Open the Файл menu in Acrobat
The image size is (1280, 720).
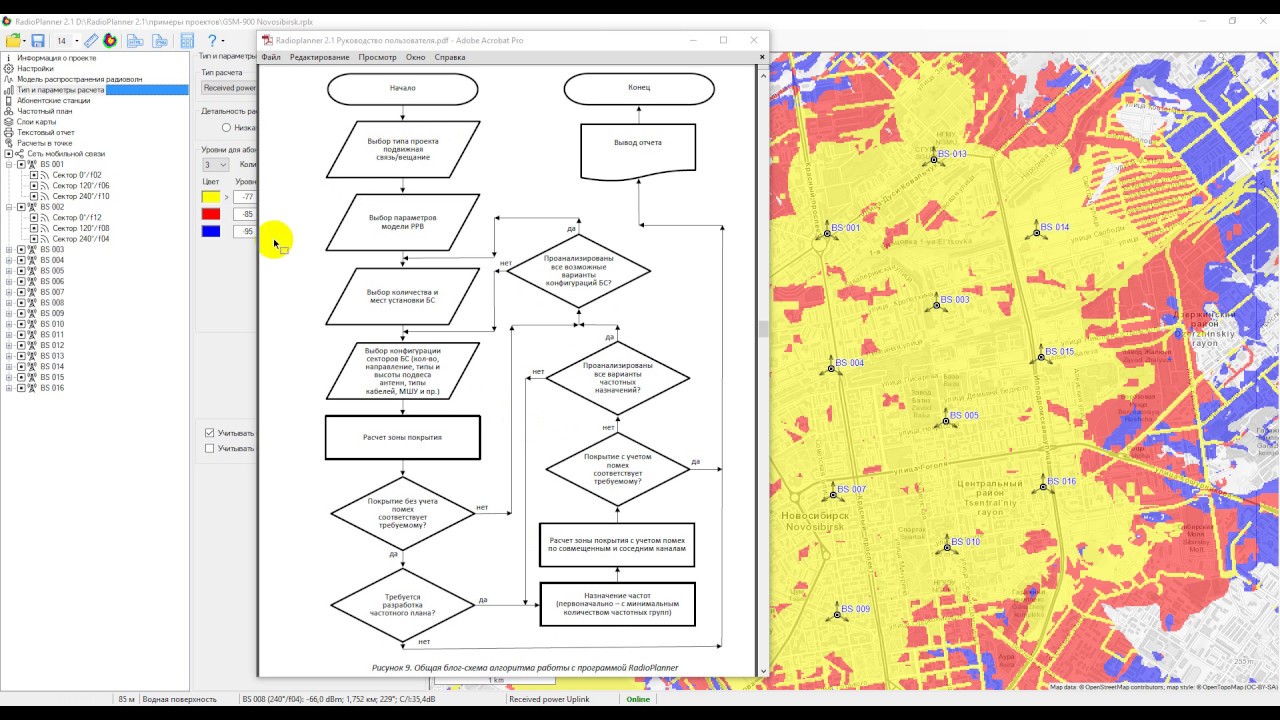[271, 57]
